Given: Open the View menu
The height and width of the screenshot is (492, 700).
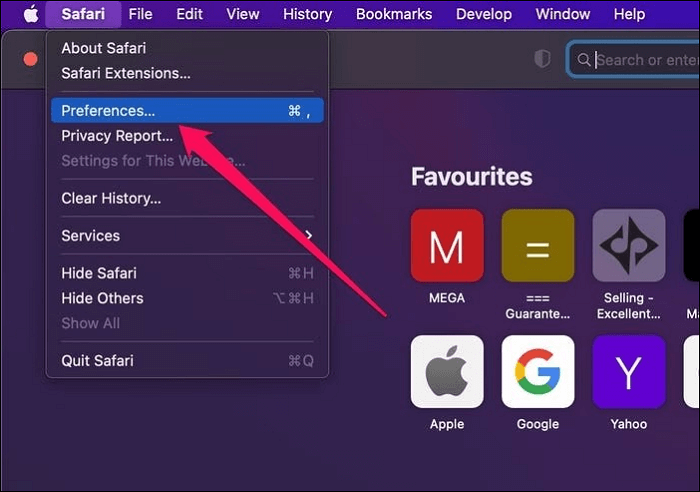Looking at the screenshot, I should point(242,14).
